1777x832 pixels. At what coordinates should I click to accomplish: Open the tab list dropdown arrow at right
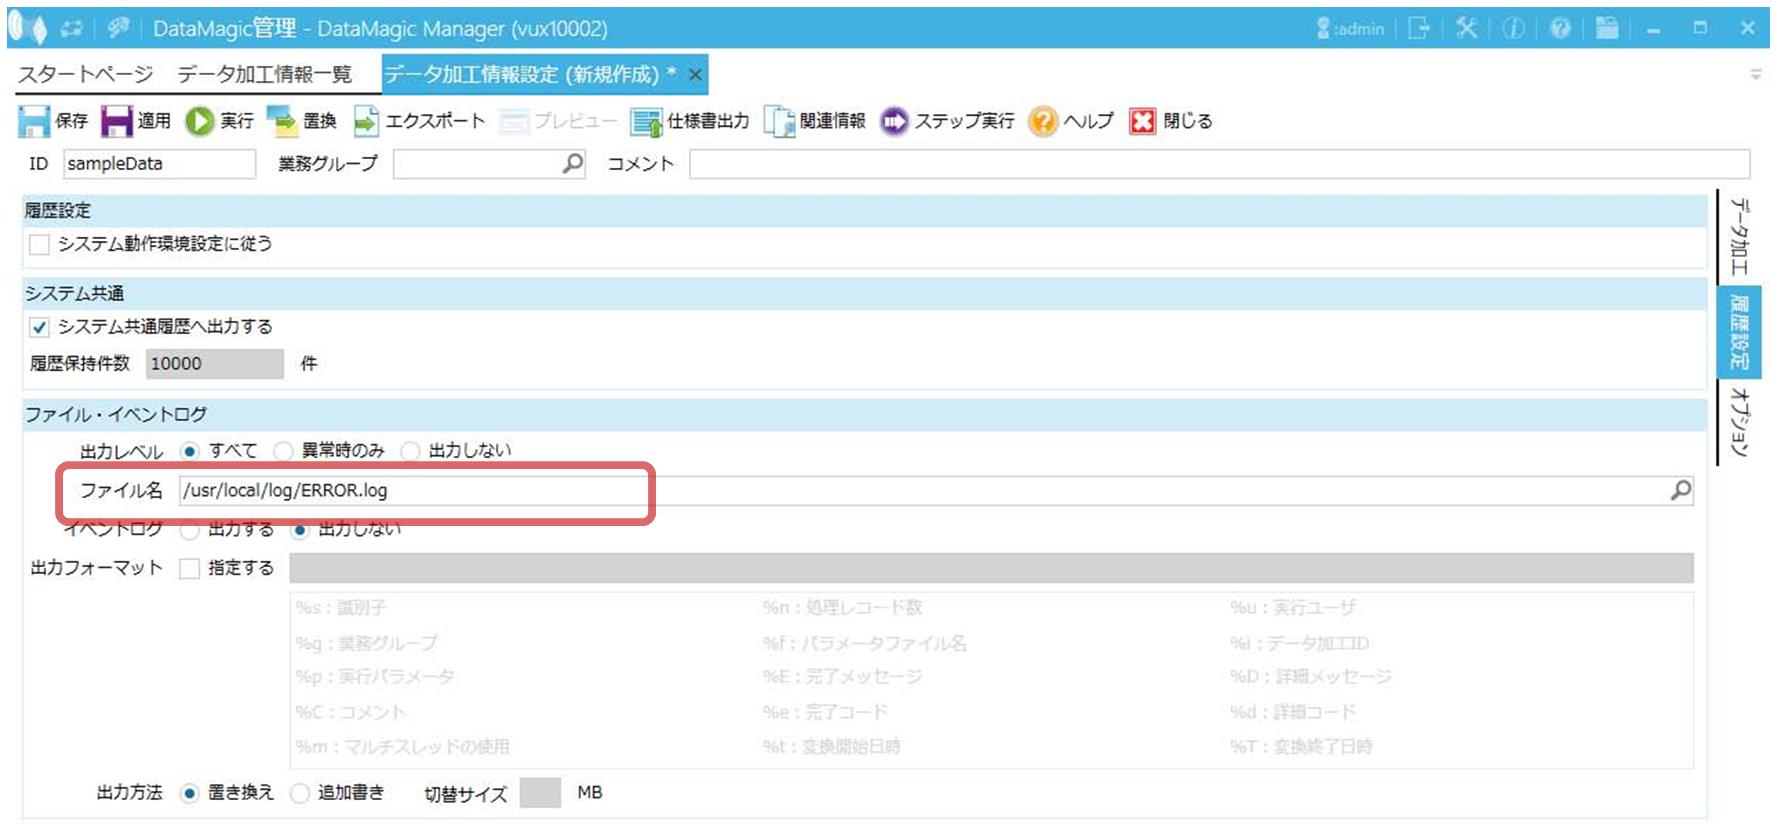1755,74
